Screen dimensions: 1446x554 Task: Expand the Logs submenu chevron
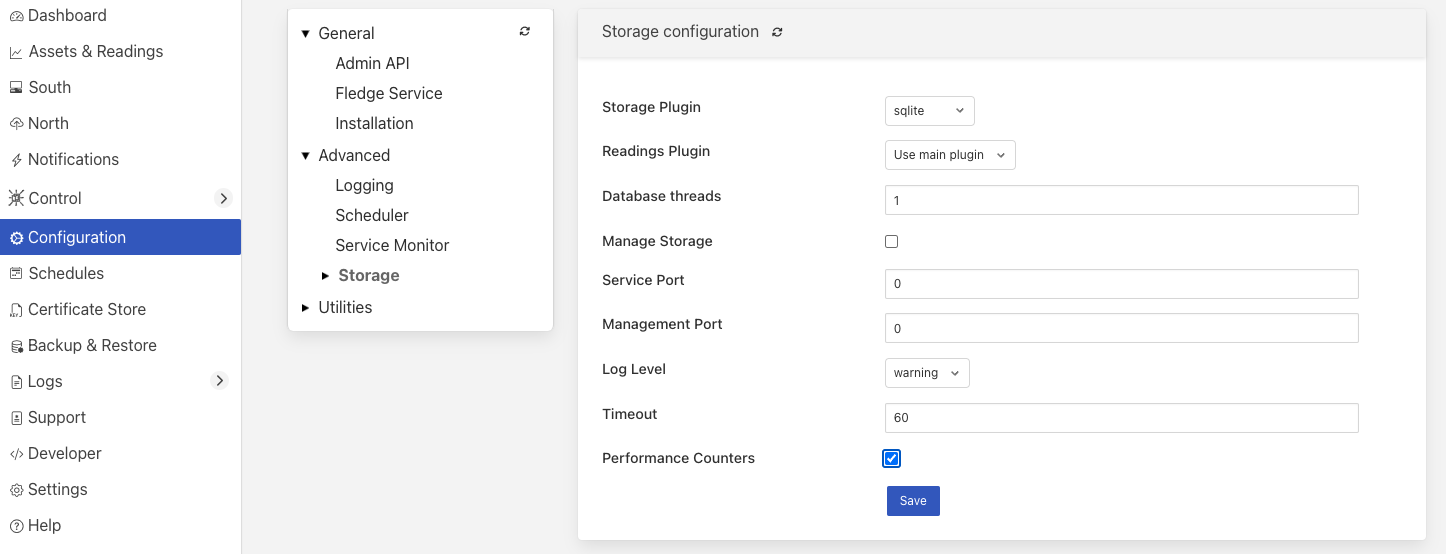point(220,380)
